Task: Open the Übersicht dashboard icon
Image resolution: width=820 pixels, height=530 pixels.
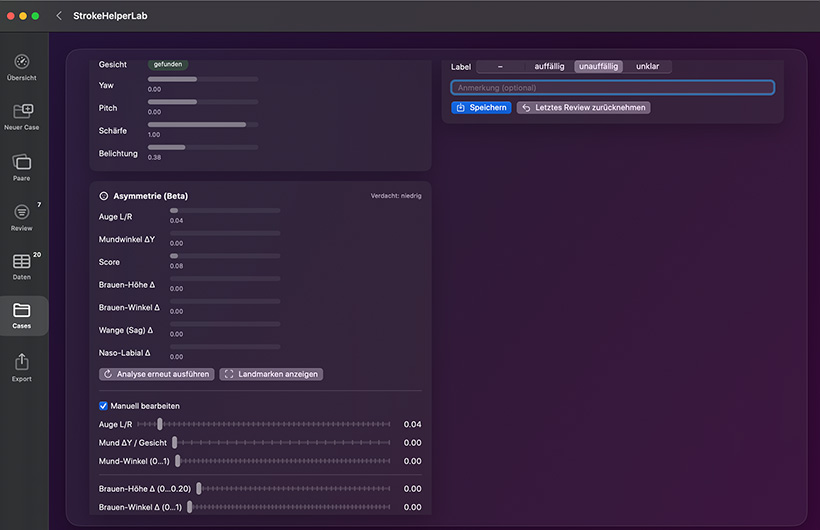Action: coord(22,62)
